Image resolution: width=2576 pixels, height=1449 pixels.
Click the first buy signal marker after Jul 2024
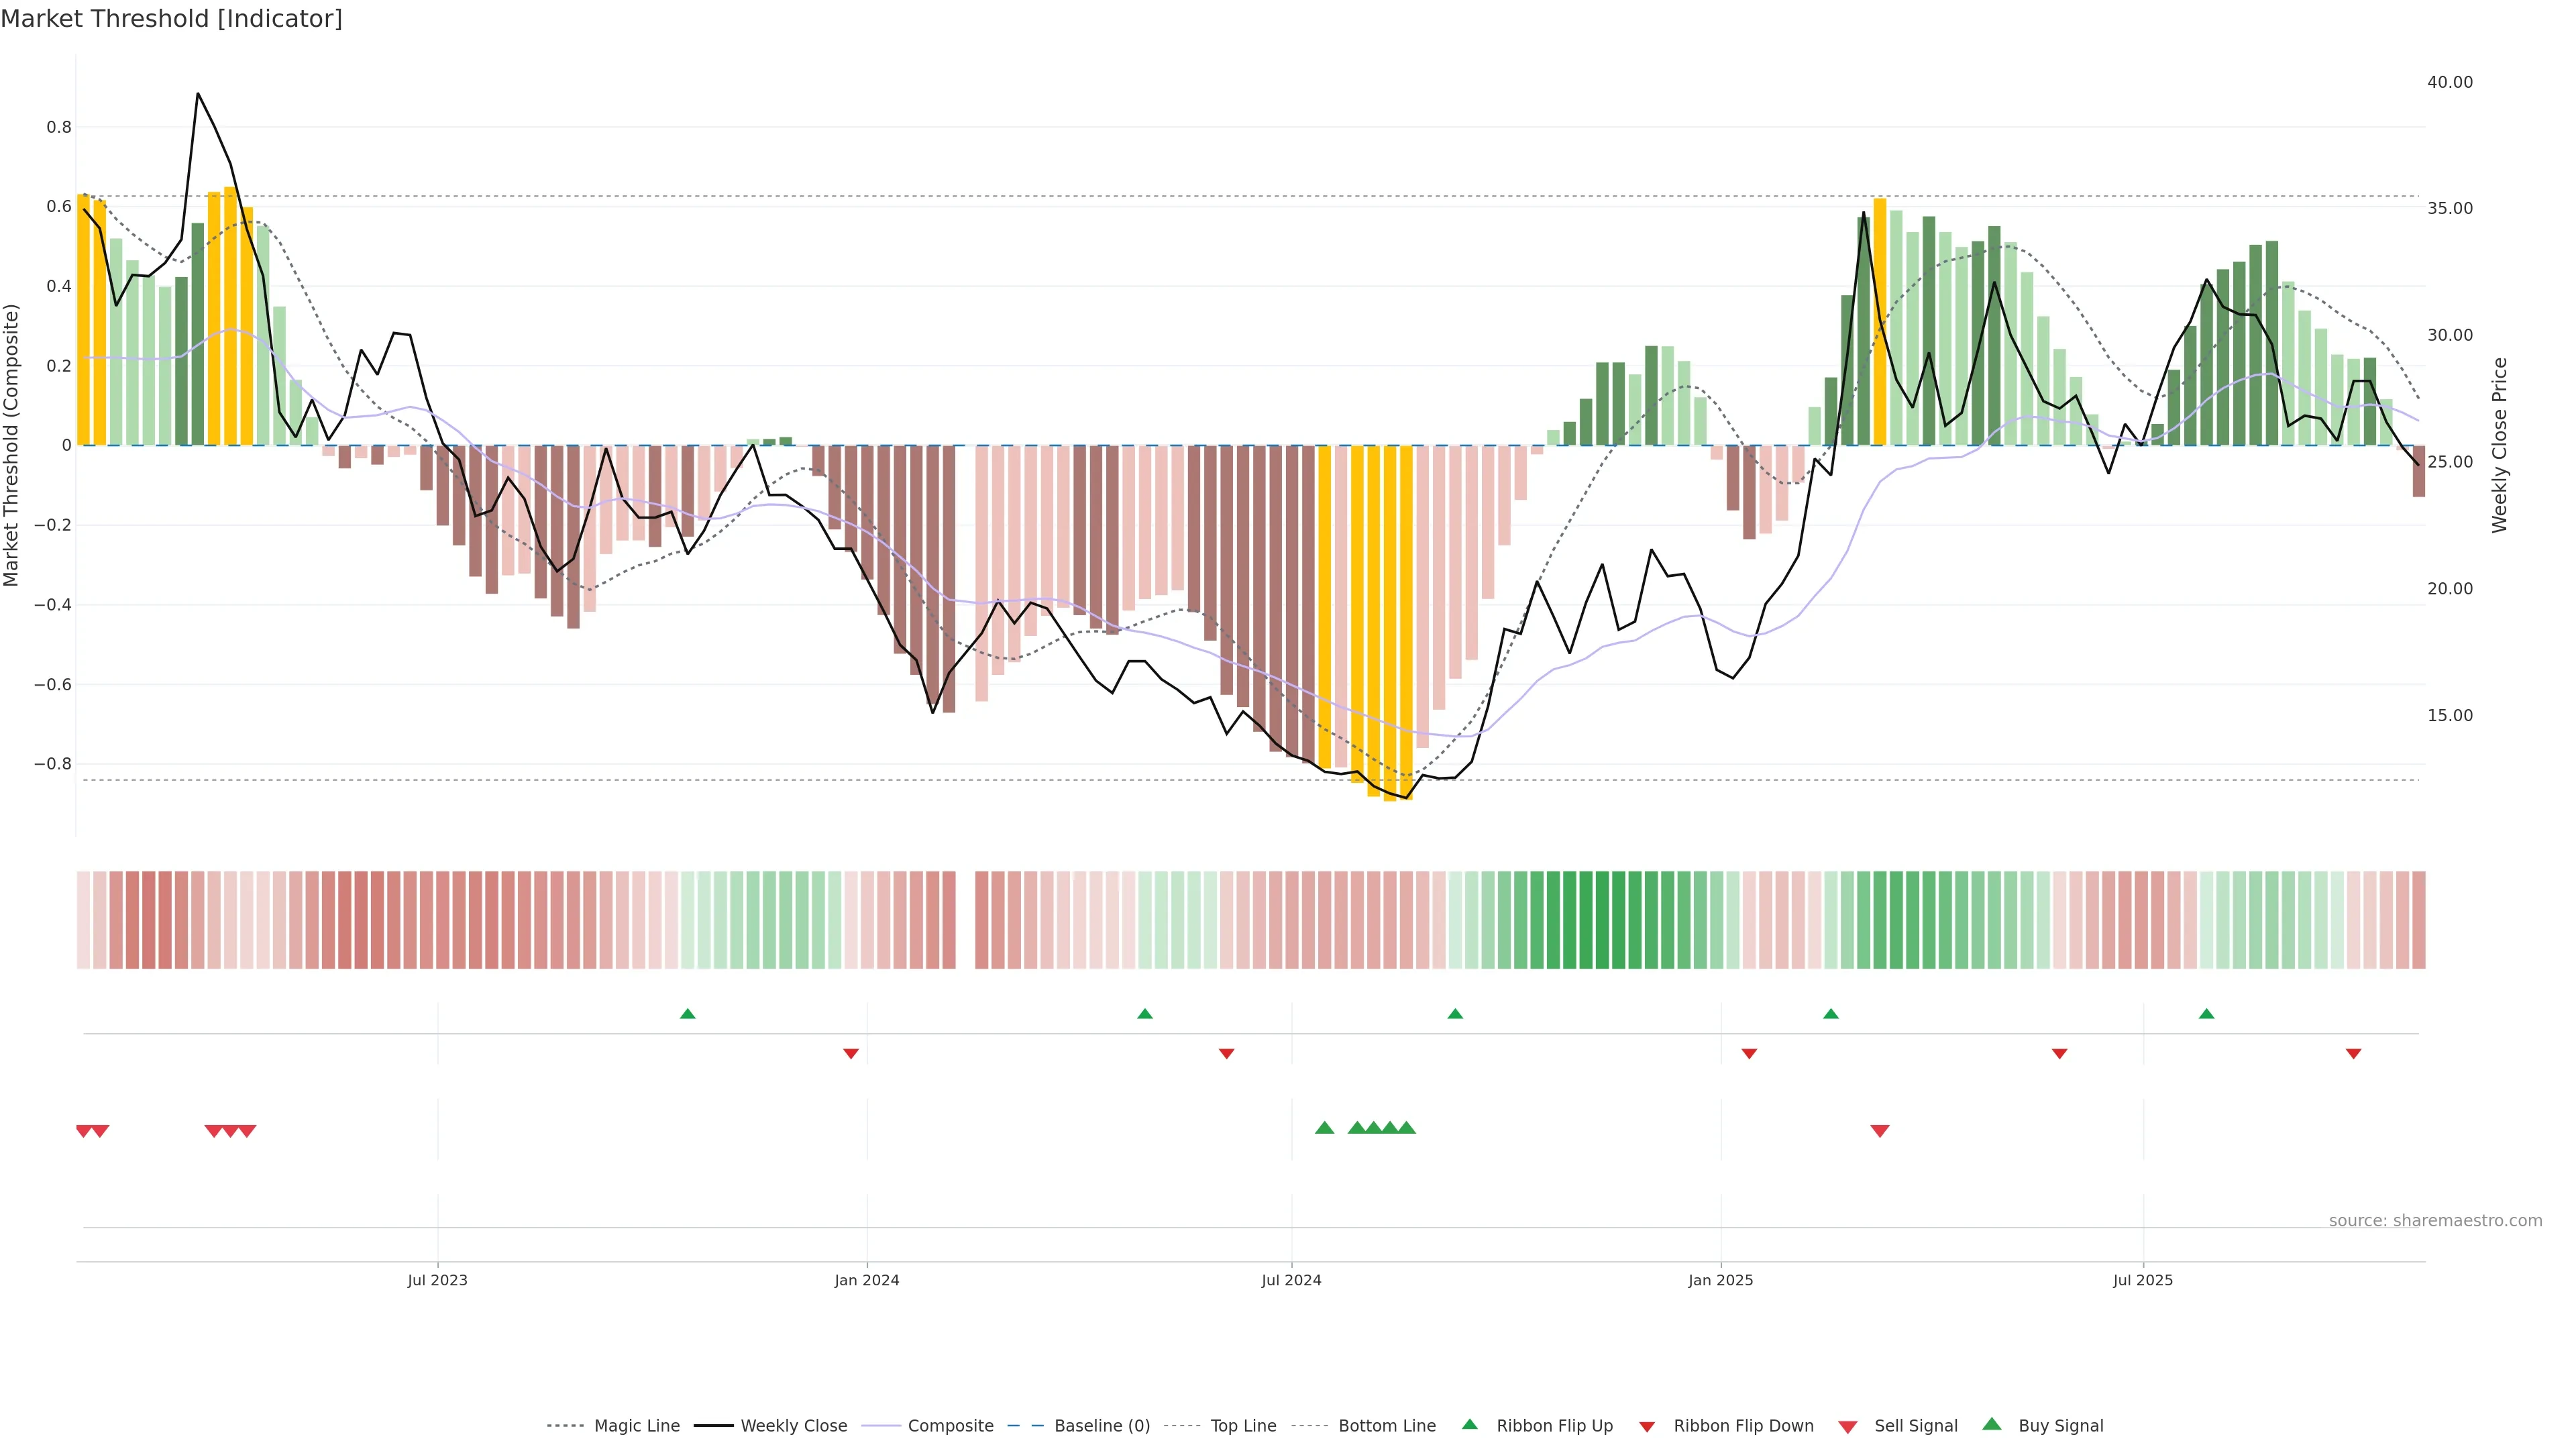pyautogui.click(x=1324, y=1128)
